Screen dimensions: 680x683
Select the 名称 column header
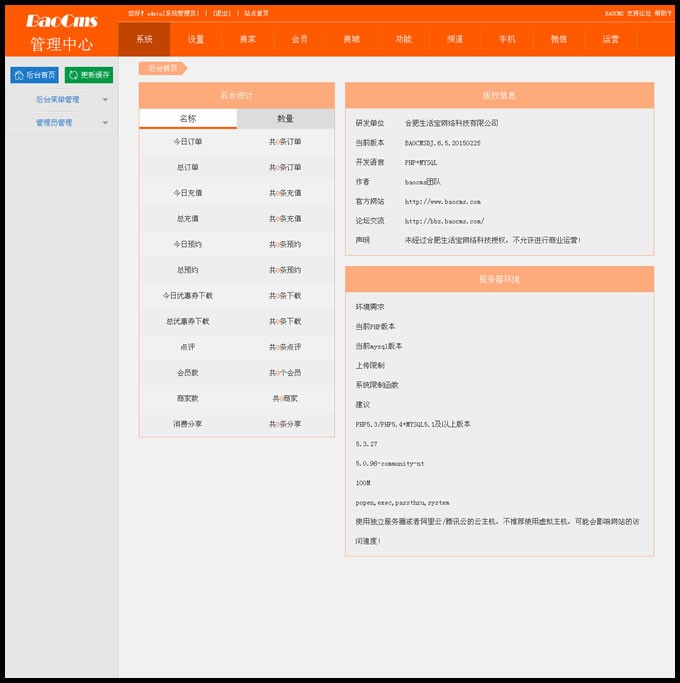pyautogui.click(x=188, y=118)
